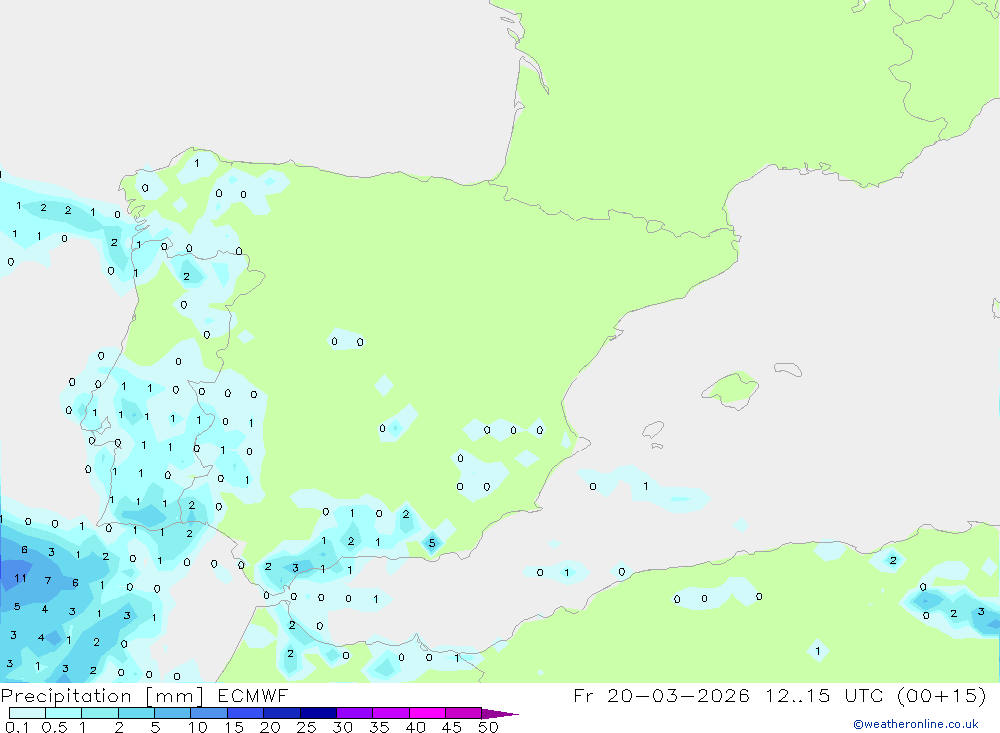Select the 5–10 mm legend color box
The image size is (1000, 733).
[x=173, y=713]
